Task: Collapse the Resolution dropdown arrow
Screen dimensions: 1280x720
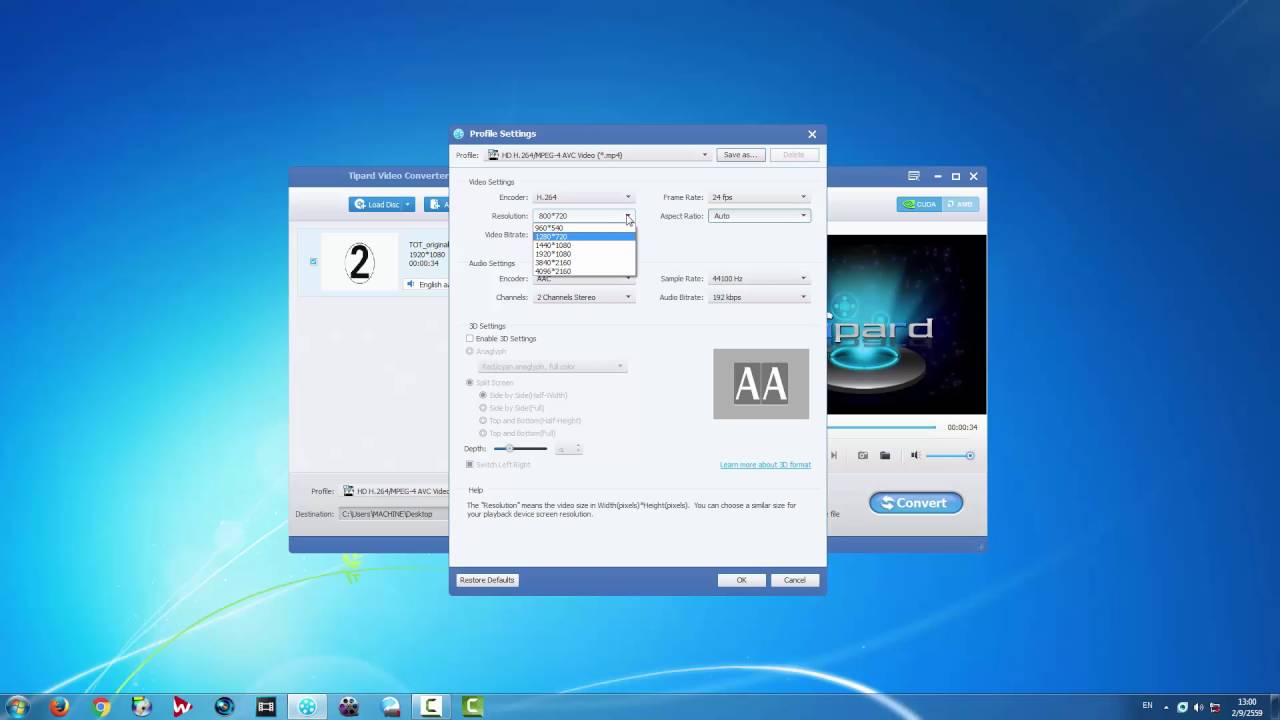Action: [x=628, y=216]
